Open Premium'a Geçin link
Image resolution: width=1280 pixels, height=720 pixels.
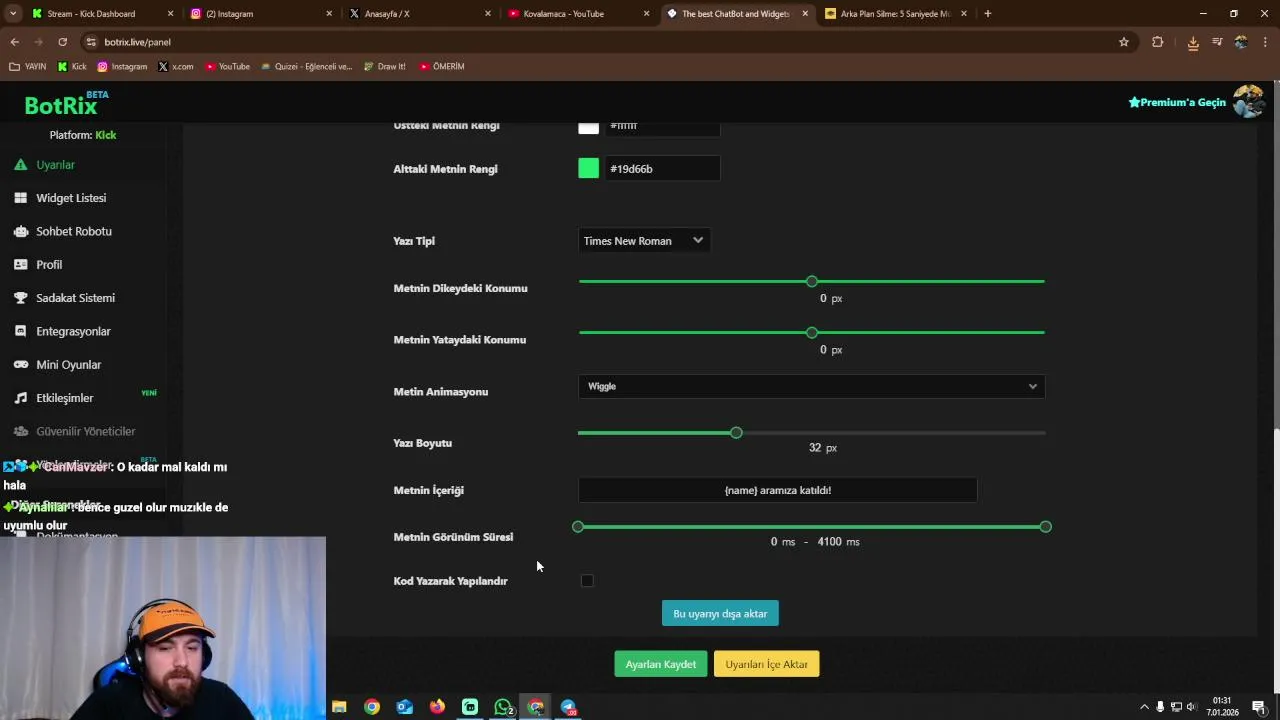(1177, 102)
